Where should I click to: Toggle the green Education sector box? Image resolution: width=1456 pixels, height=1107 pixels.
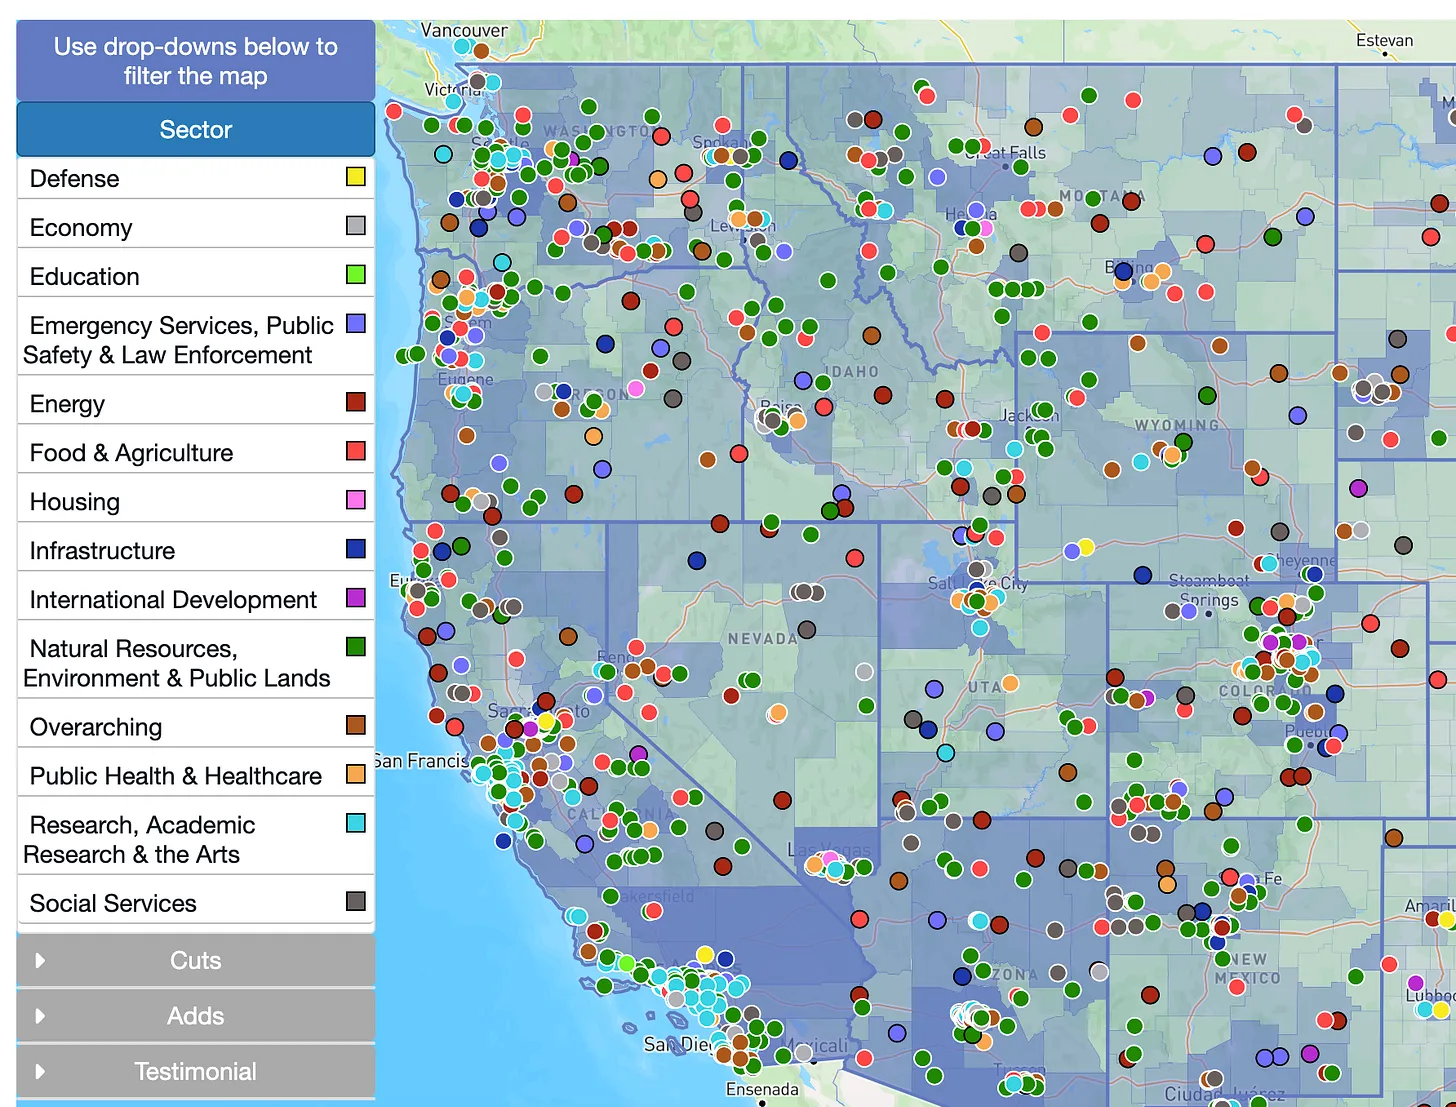coord(355,275)
